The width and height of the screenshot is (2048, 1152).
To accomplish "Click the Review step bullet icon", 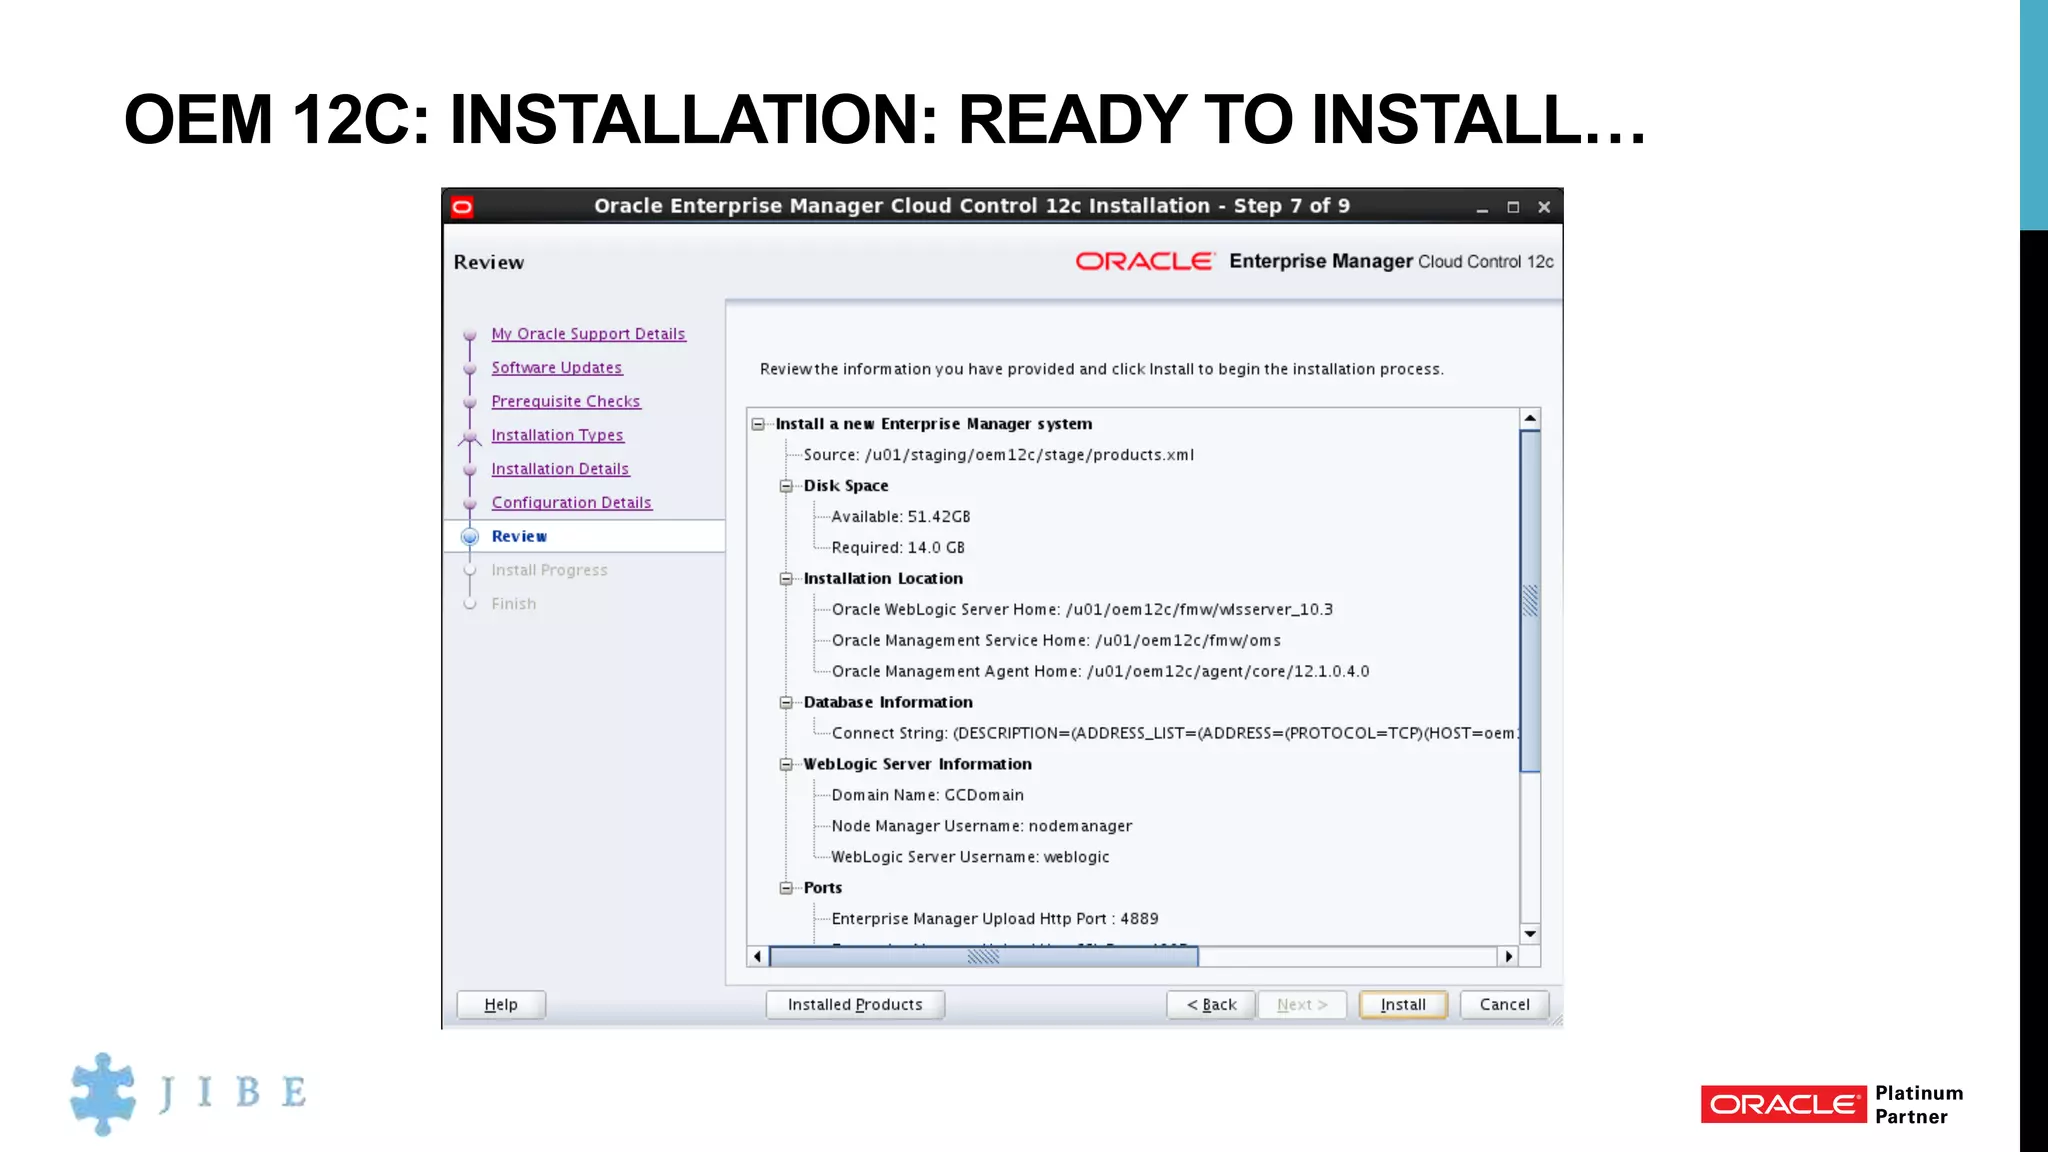I will pos(470,537).
